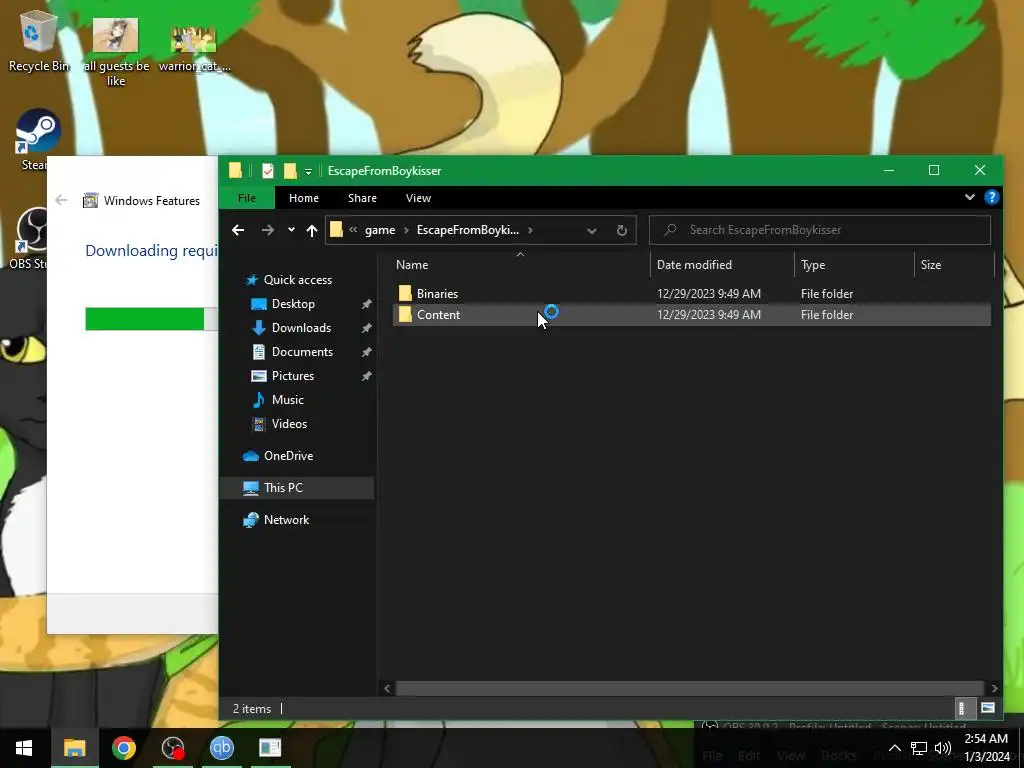Image resolution: width=1024 pixels, height=768 pixels.
Task: Select This PC in the navigation pane
Action: pos(283,488)
